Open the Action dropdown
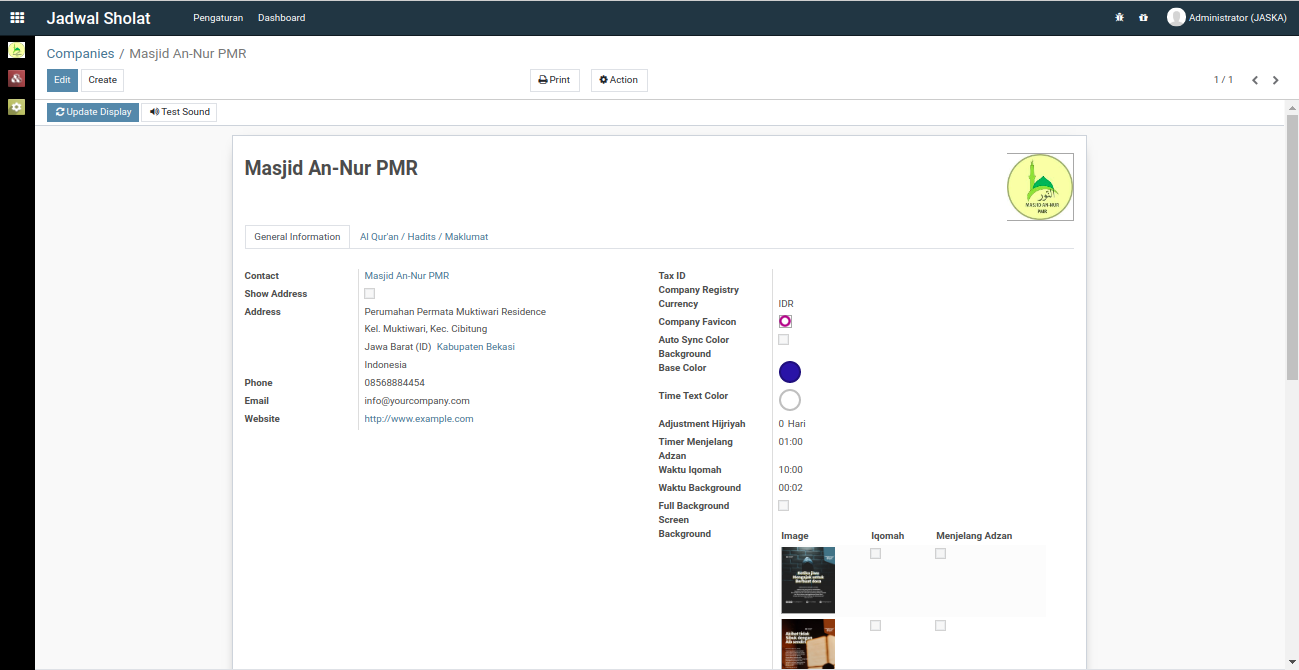Screen dimensions: 1299x670 [x=619, y=80]
